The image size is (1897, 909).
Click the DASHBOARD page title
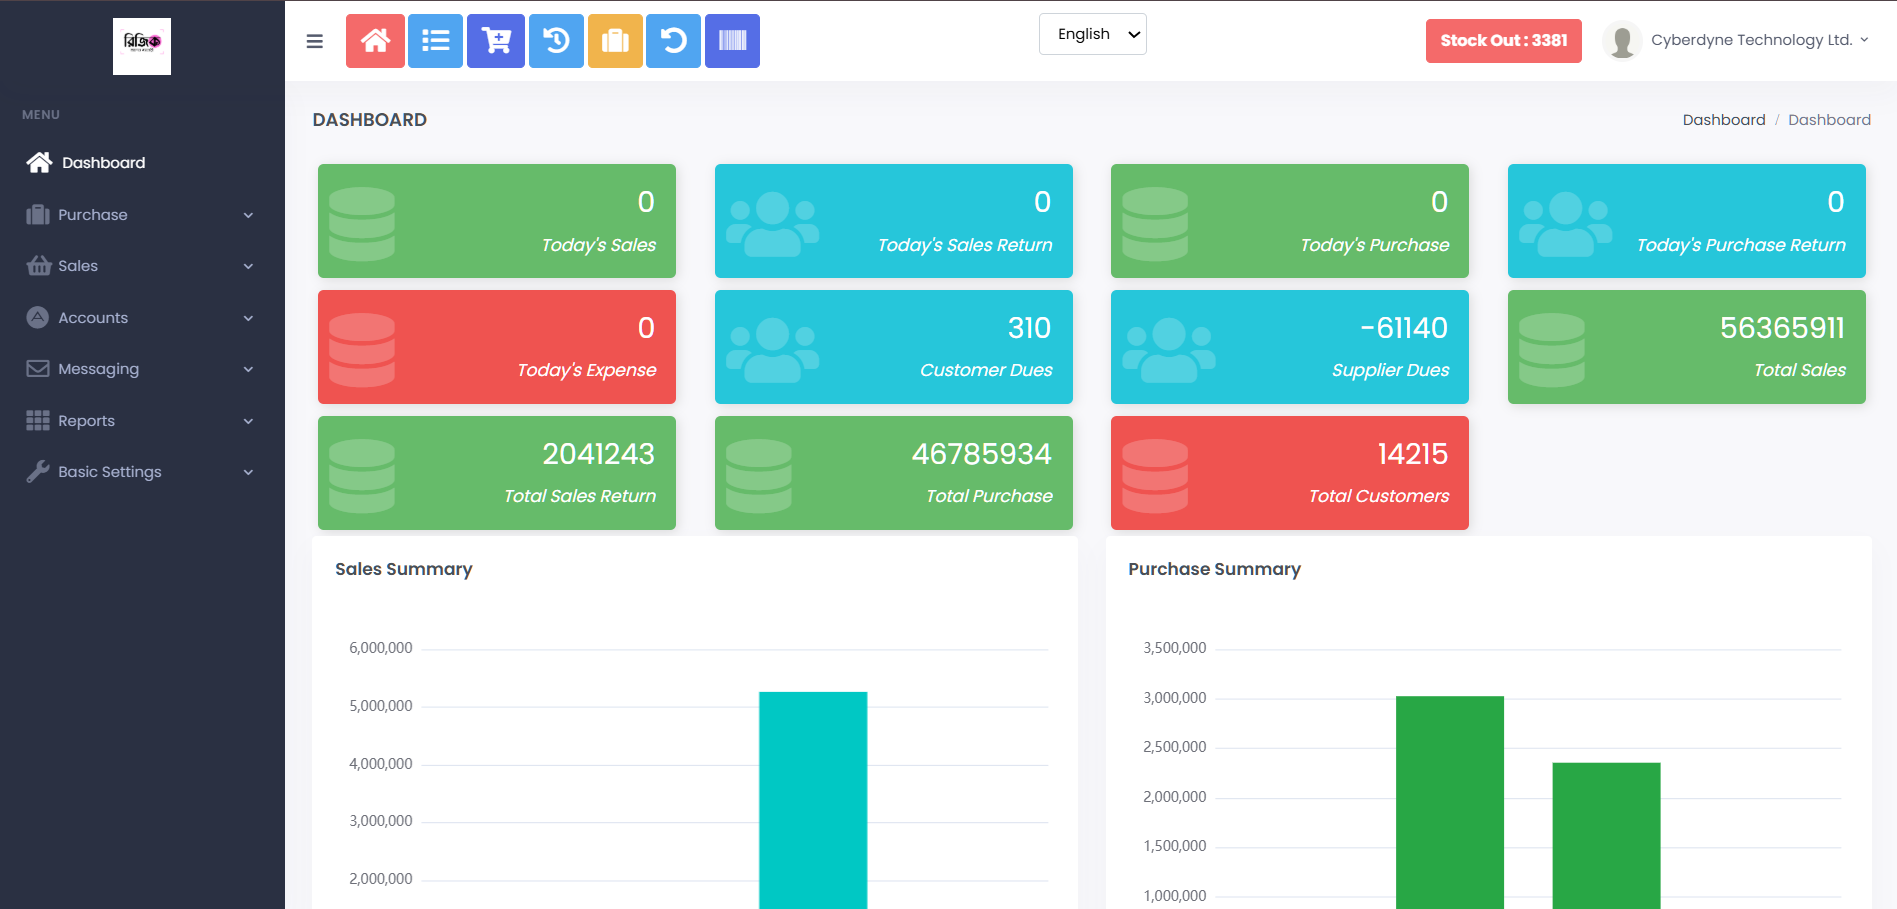pos(369,120)
